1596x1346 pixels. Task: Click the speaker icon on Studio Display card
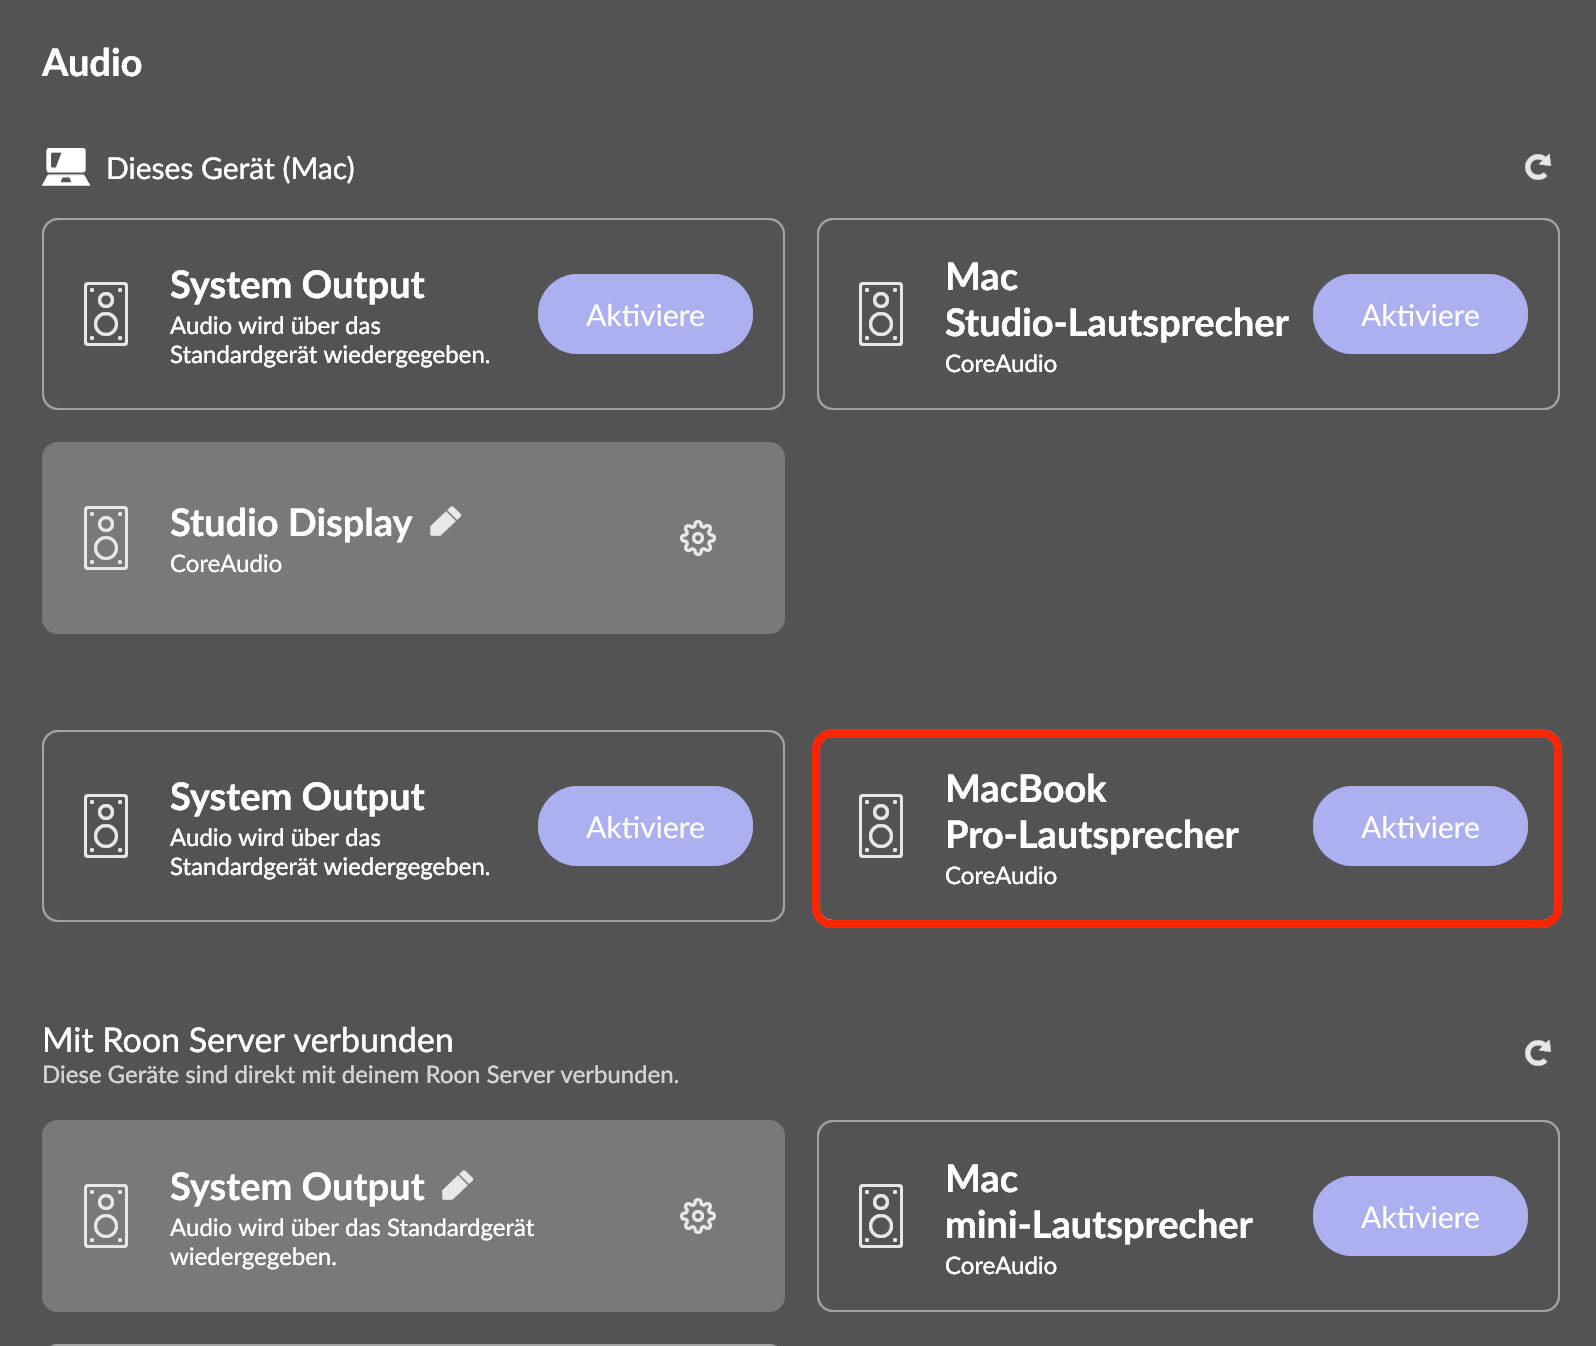[x=106, y=538]
